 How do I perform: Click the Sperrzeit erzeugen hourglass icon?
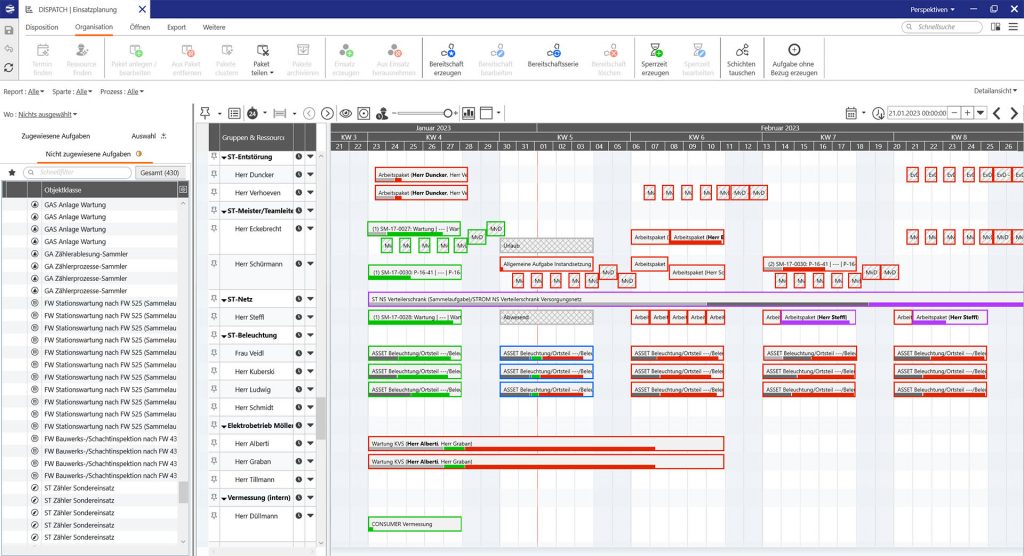point(655,50)
